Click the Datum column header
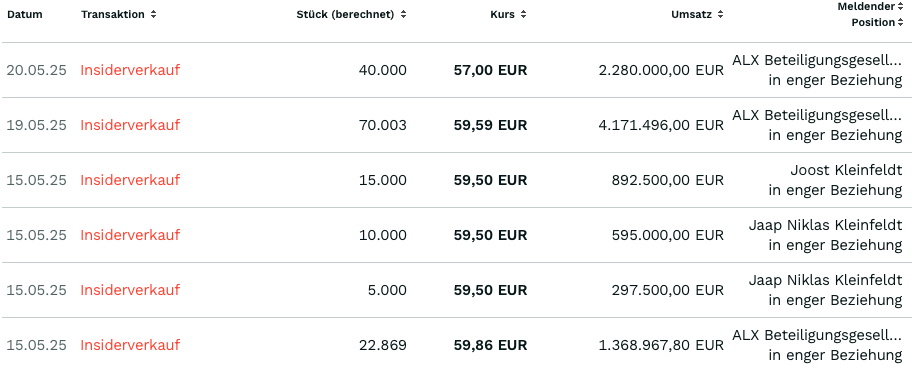The height and width of the screenshot is (367, 912). click(x=25, y=15)
